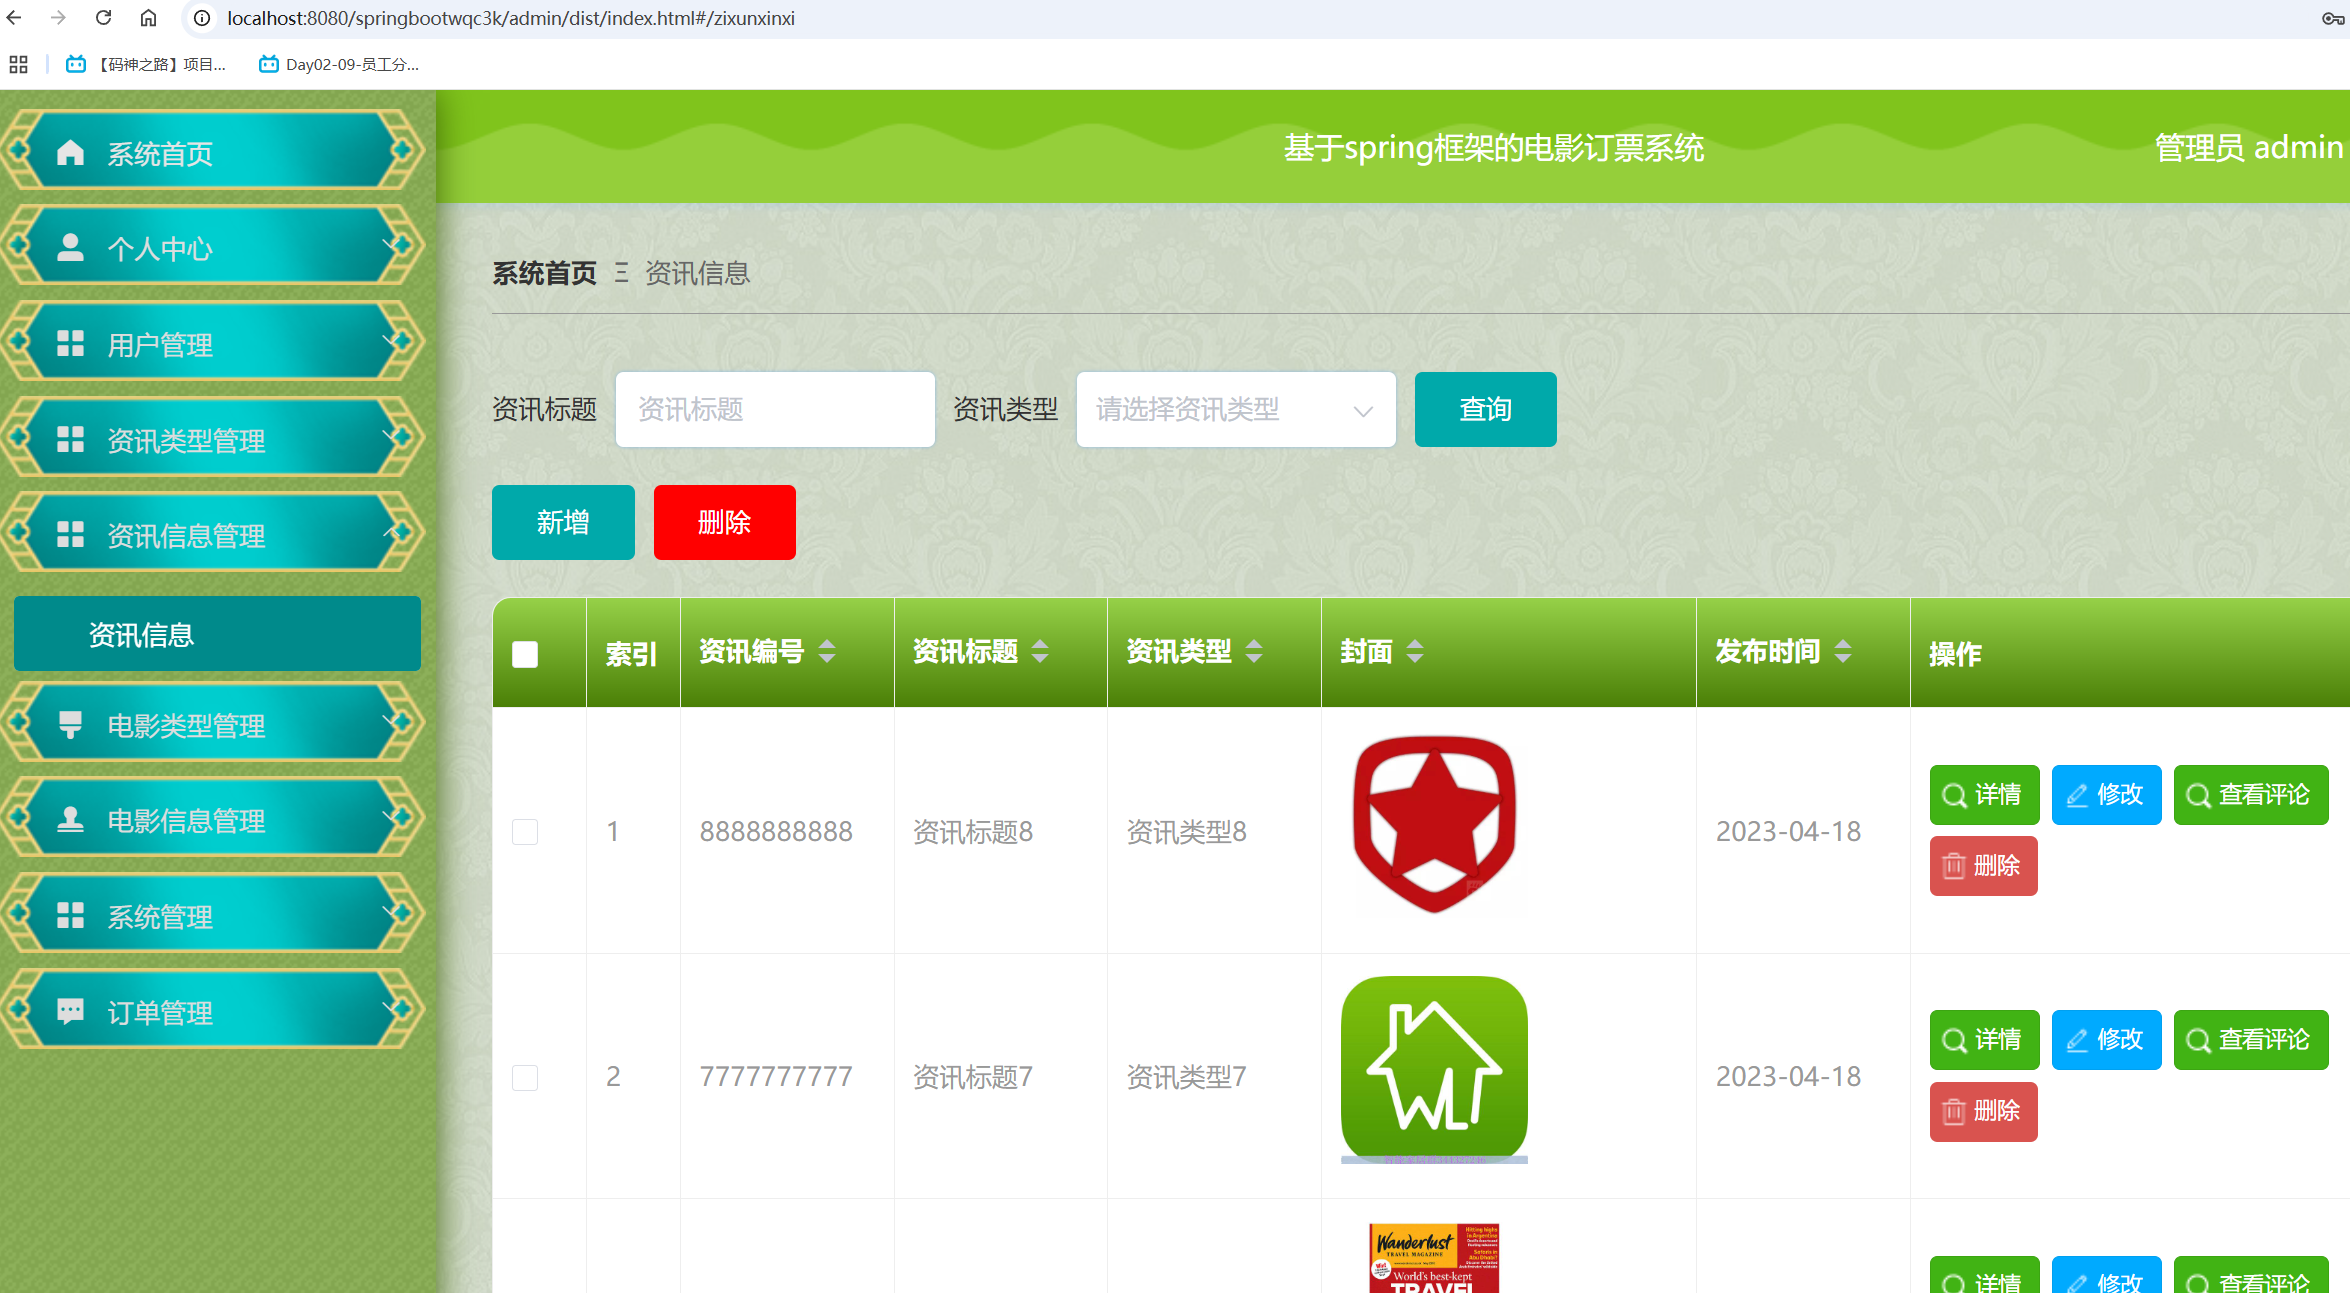Screen dimensions: 2350x1293
Task: Click 查看评论 for 资讯标题7 row
Action: pos(2251,1040)
